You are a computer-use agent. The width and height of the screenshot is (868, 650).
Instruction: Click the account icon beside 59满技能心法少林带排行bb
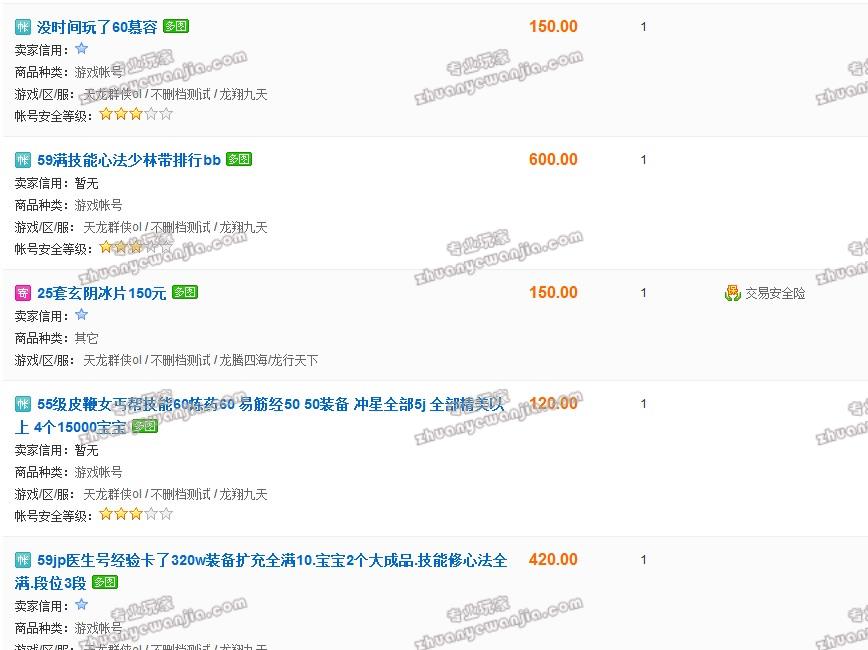point(23,160)
